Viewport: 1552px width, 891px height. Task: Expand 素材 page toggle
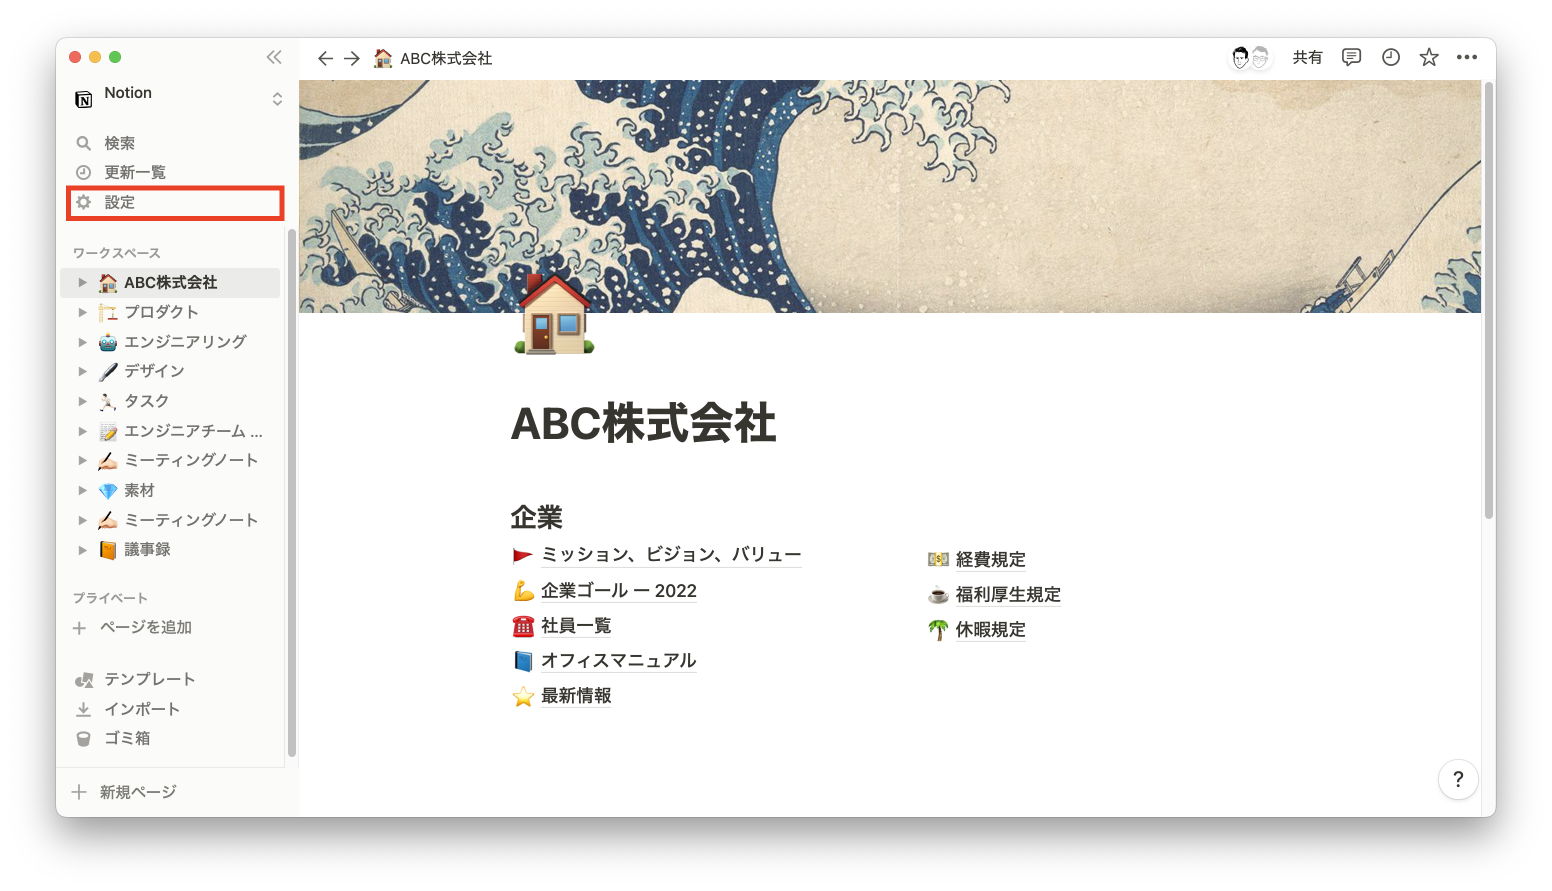(x=83, y=490)
